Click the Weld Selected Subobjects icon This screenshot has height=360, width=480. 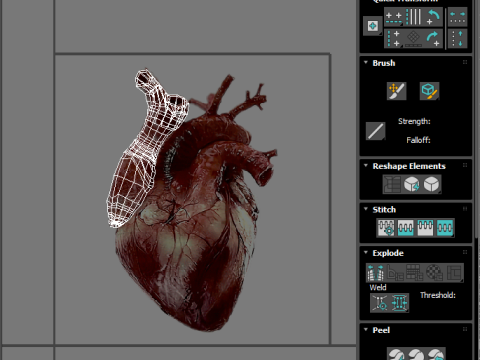point(399,303)
